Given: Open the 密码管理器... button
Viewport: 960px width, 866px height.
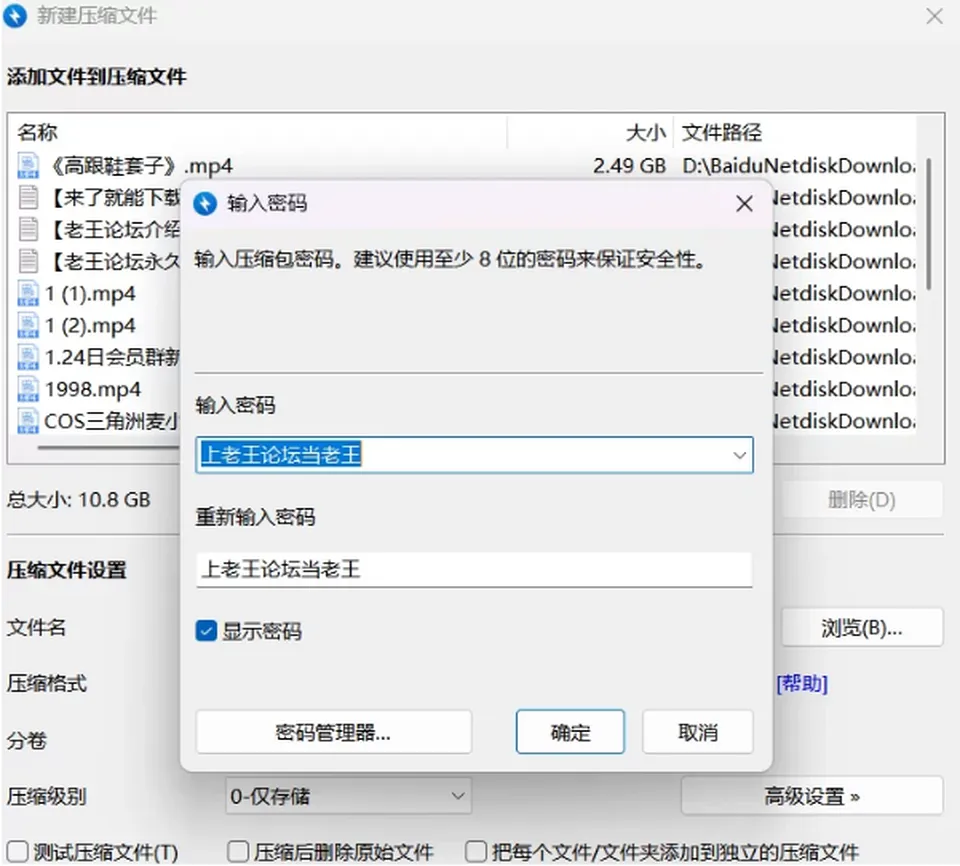Looking at the screenshot, I should [x=334, y=732].
